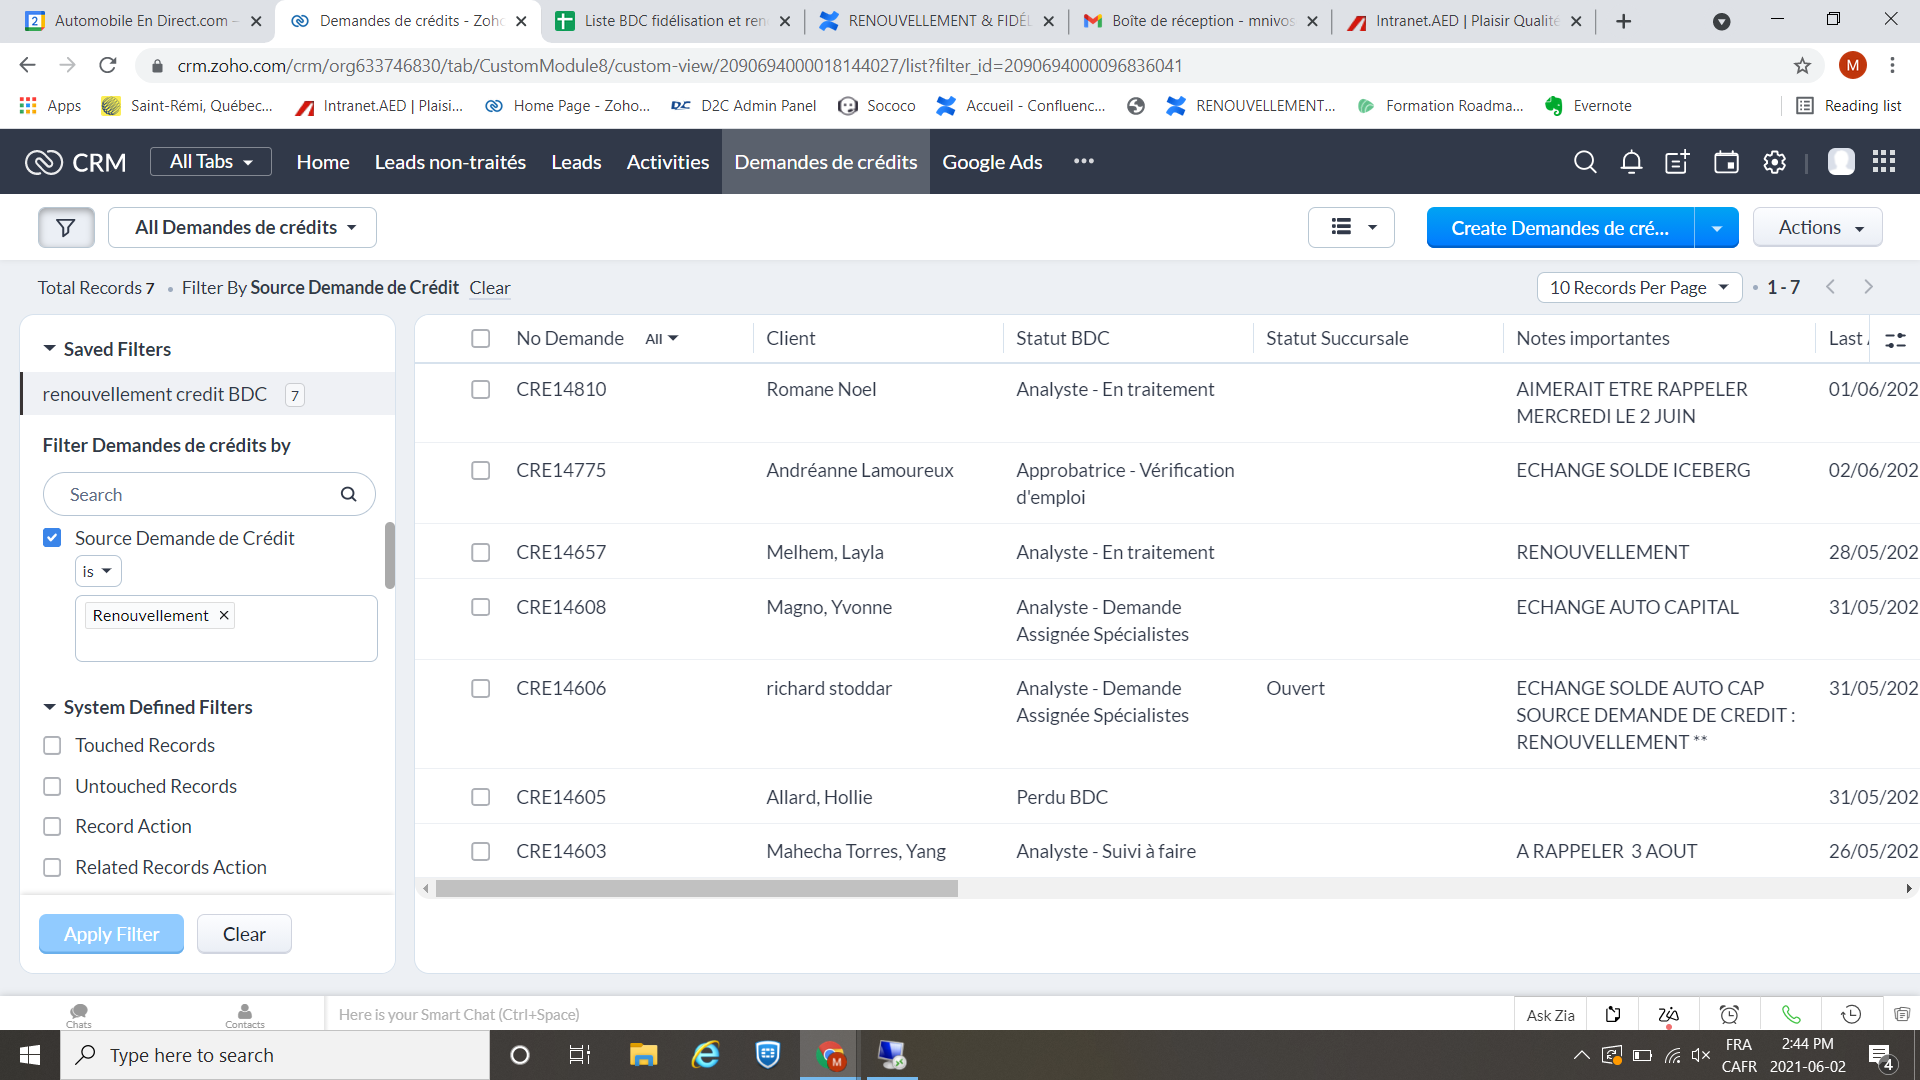Select the checkbox for CRE14810
This screenshot has height=1080, width=1920.
tap(481, 390)
